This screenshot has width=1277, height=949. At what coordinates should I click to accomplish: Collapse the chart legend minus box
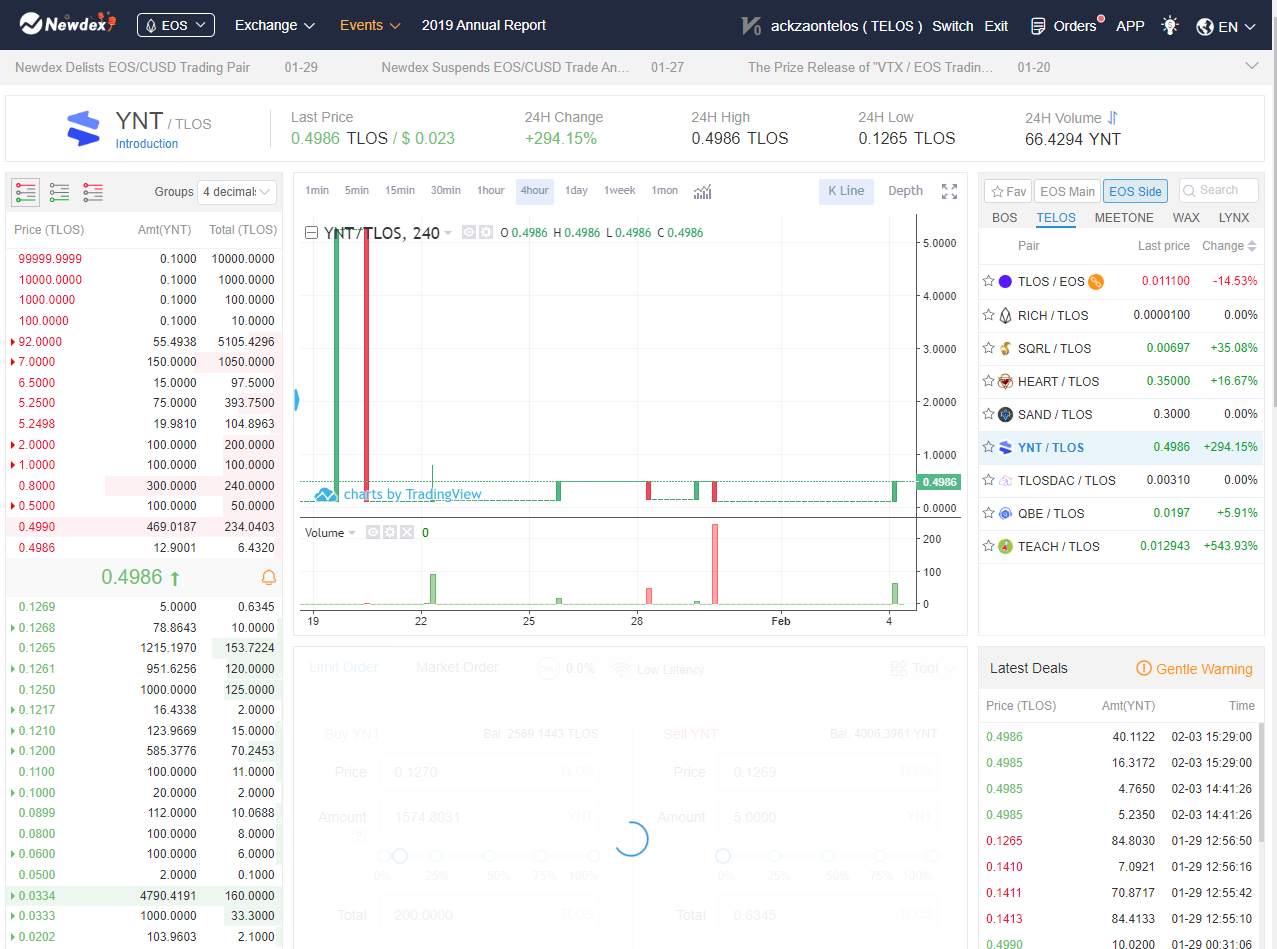311,233
